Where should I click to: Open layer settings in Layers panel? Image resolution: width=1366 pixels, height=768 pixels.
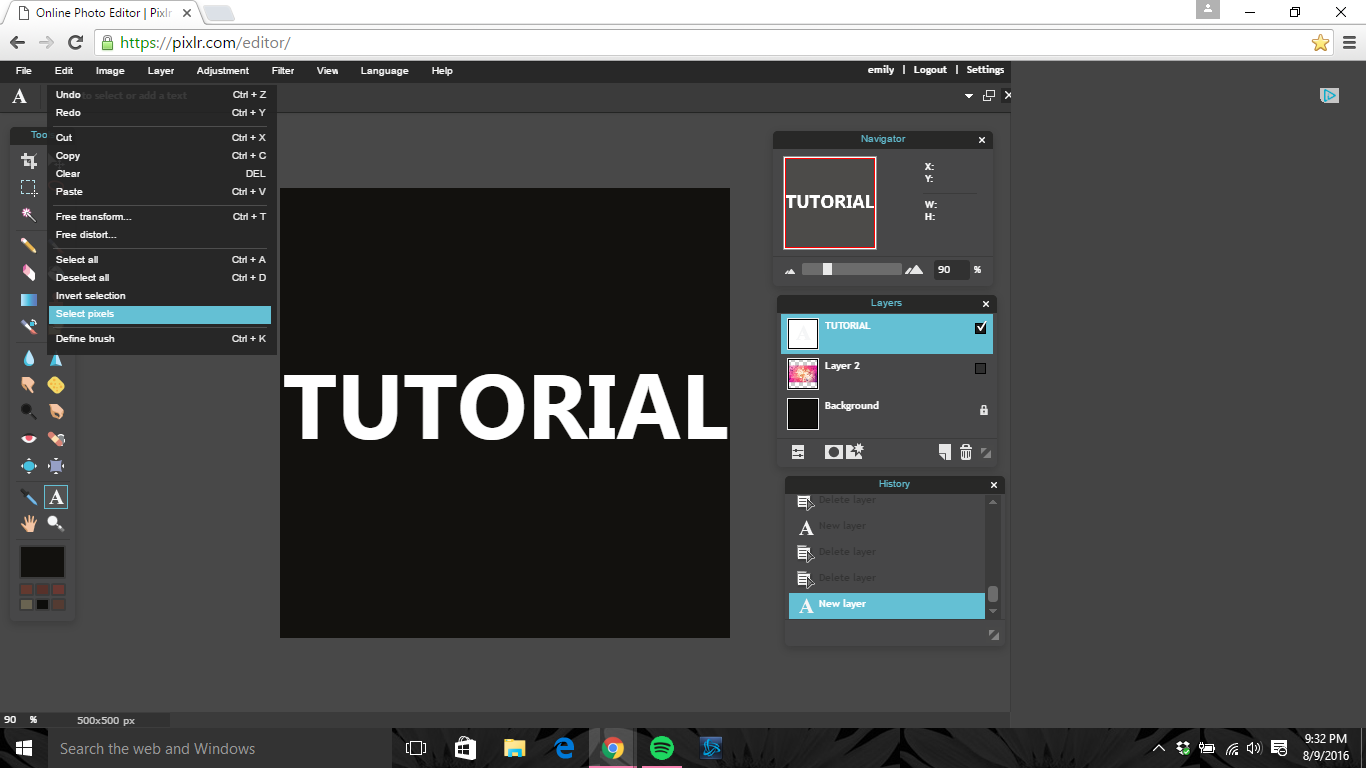pyautogui.click(x=798, y=452)
